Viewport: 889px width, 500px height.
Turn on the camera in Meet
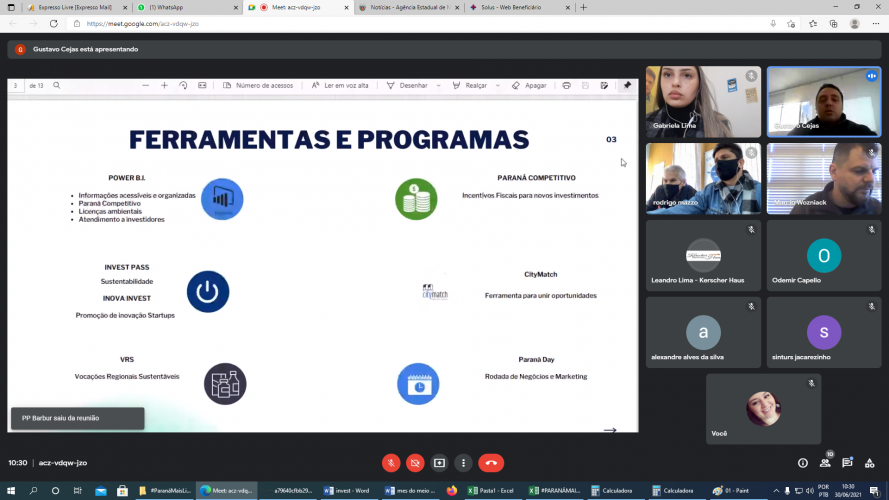tap(415, 463)
